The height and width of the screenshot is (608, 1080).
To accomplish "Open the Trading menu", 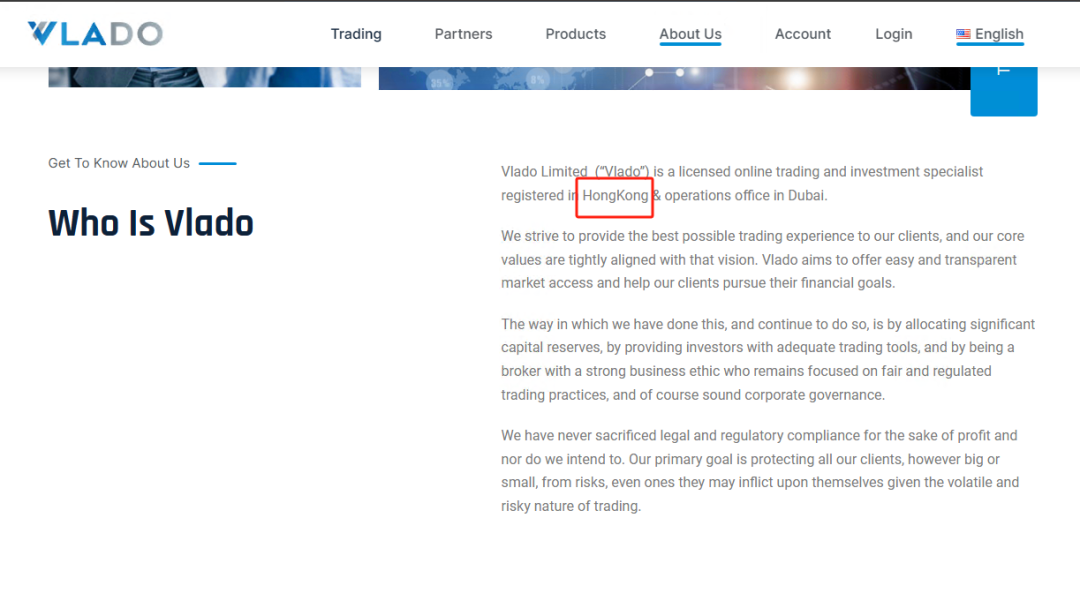I will pyautogui.click(x=356, y=34).
